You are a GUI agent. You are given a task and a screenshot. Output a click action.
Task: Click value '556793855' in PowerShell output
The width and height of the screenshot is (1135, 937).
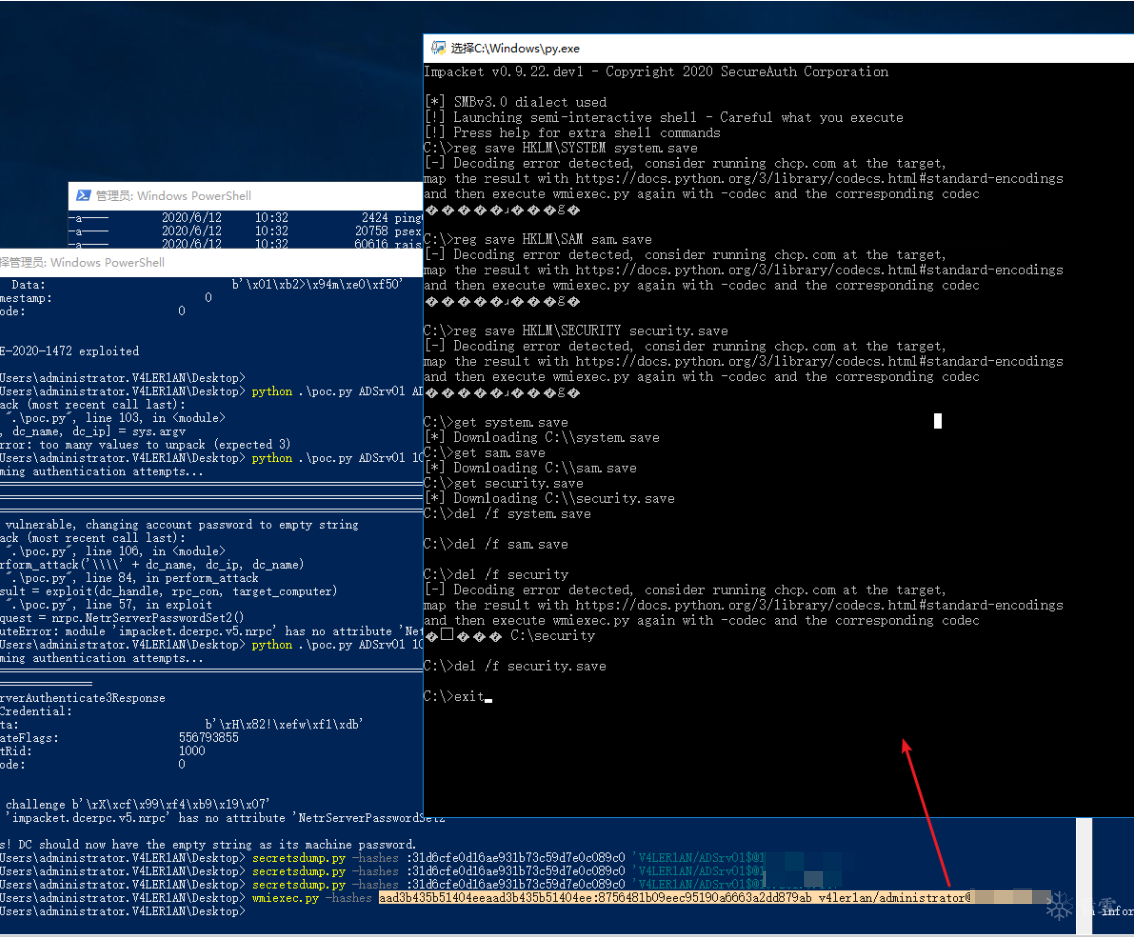coord(208,738)
